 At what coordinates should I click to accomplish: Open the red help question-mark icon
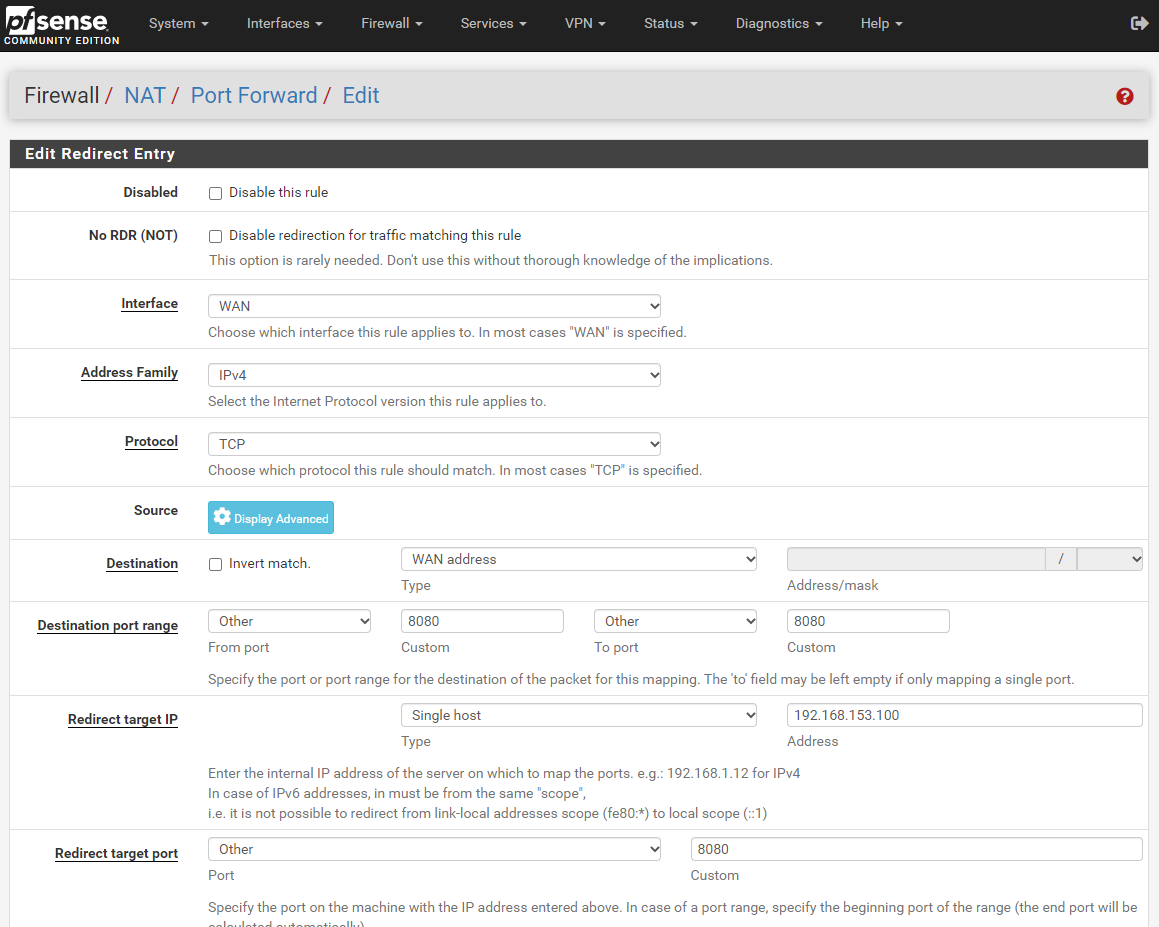point(1124,96)
